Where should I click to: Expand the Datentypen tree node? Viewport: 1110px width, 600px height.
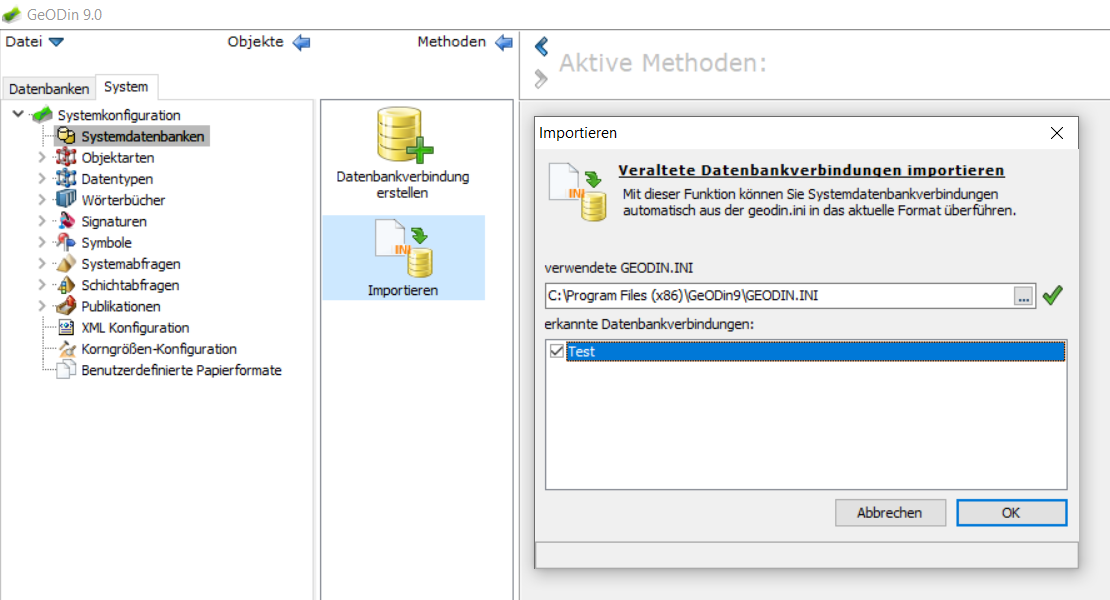point(42,178)
